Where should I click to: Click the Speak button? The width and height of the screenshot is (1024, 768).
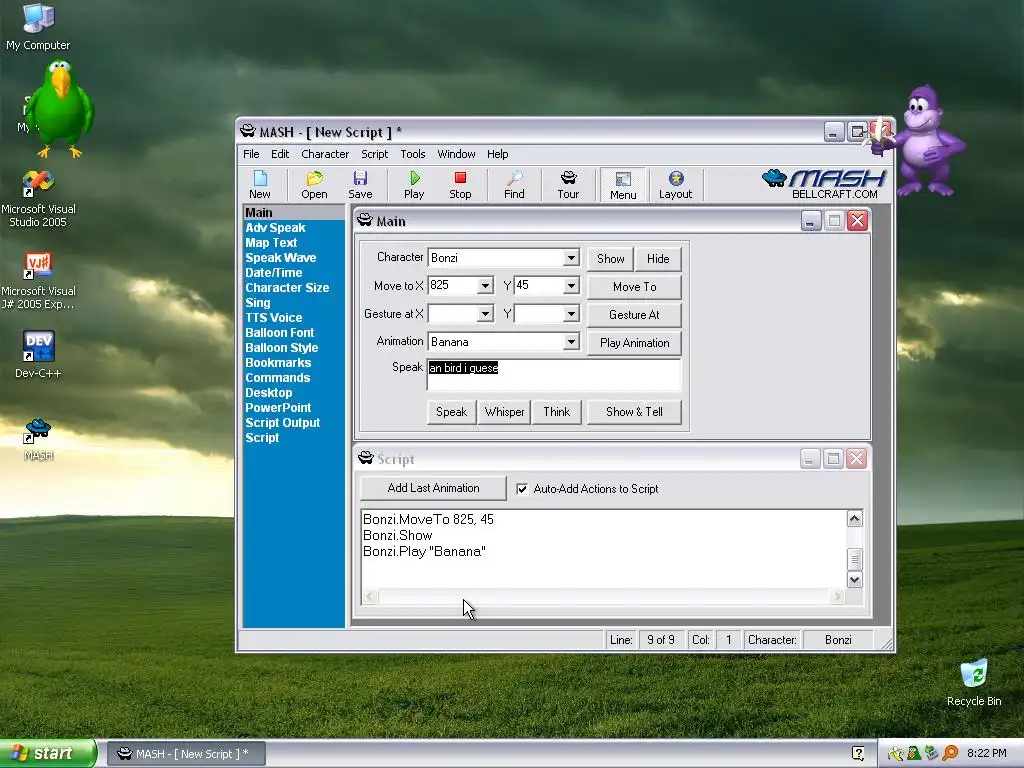point(451,412)
